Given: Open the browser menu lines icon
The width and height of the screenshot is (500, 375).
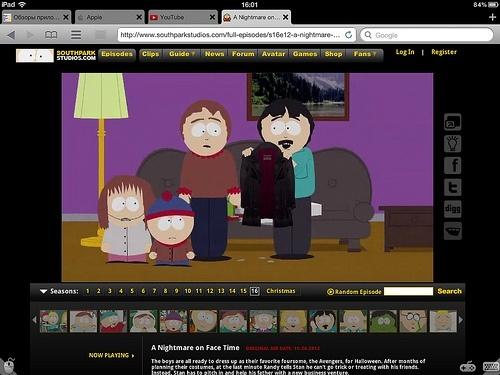Looking at the screenshot, I should [x=76, y=35].
